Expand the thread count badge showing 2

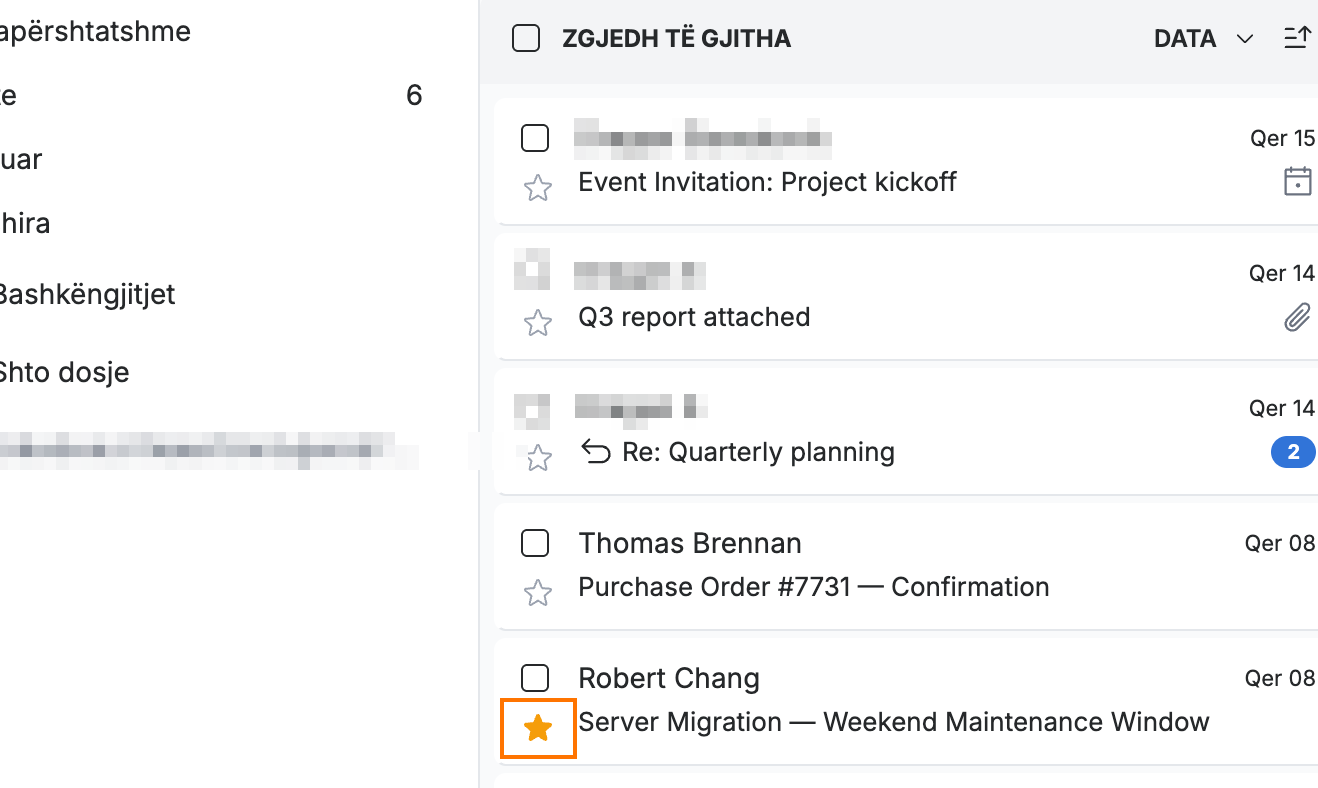1293,453
